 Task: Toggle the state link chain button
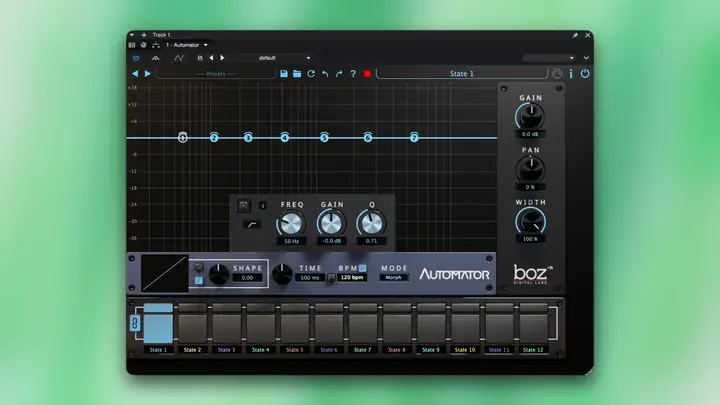coord(135,323)
